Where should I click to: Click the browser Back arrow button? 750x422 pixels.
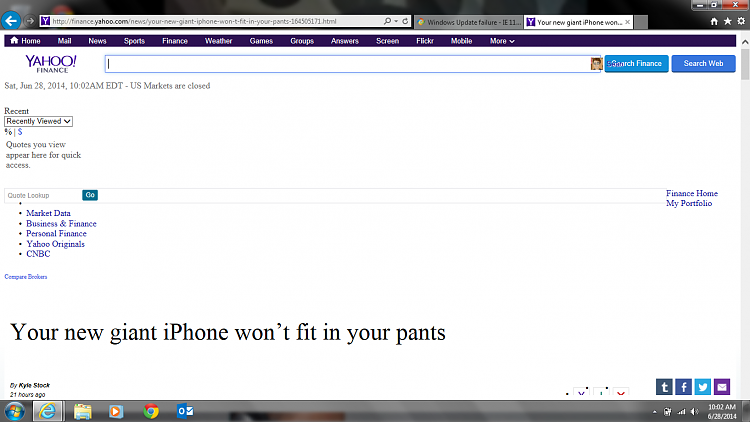pyautogui.click(x=11, y=21)
